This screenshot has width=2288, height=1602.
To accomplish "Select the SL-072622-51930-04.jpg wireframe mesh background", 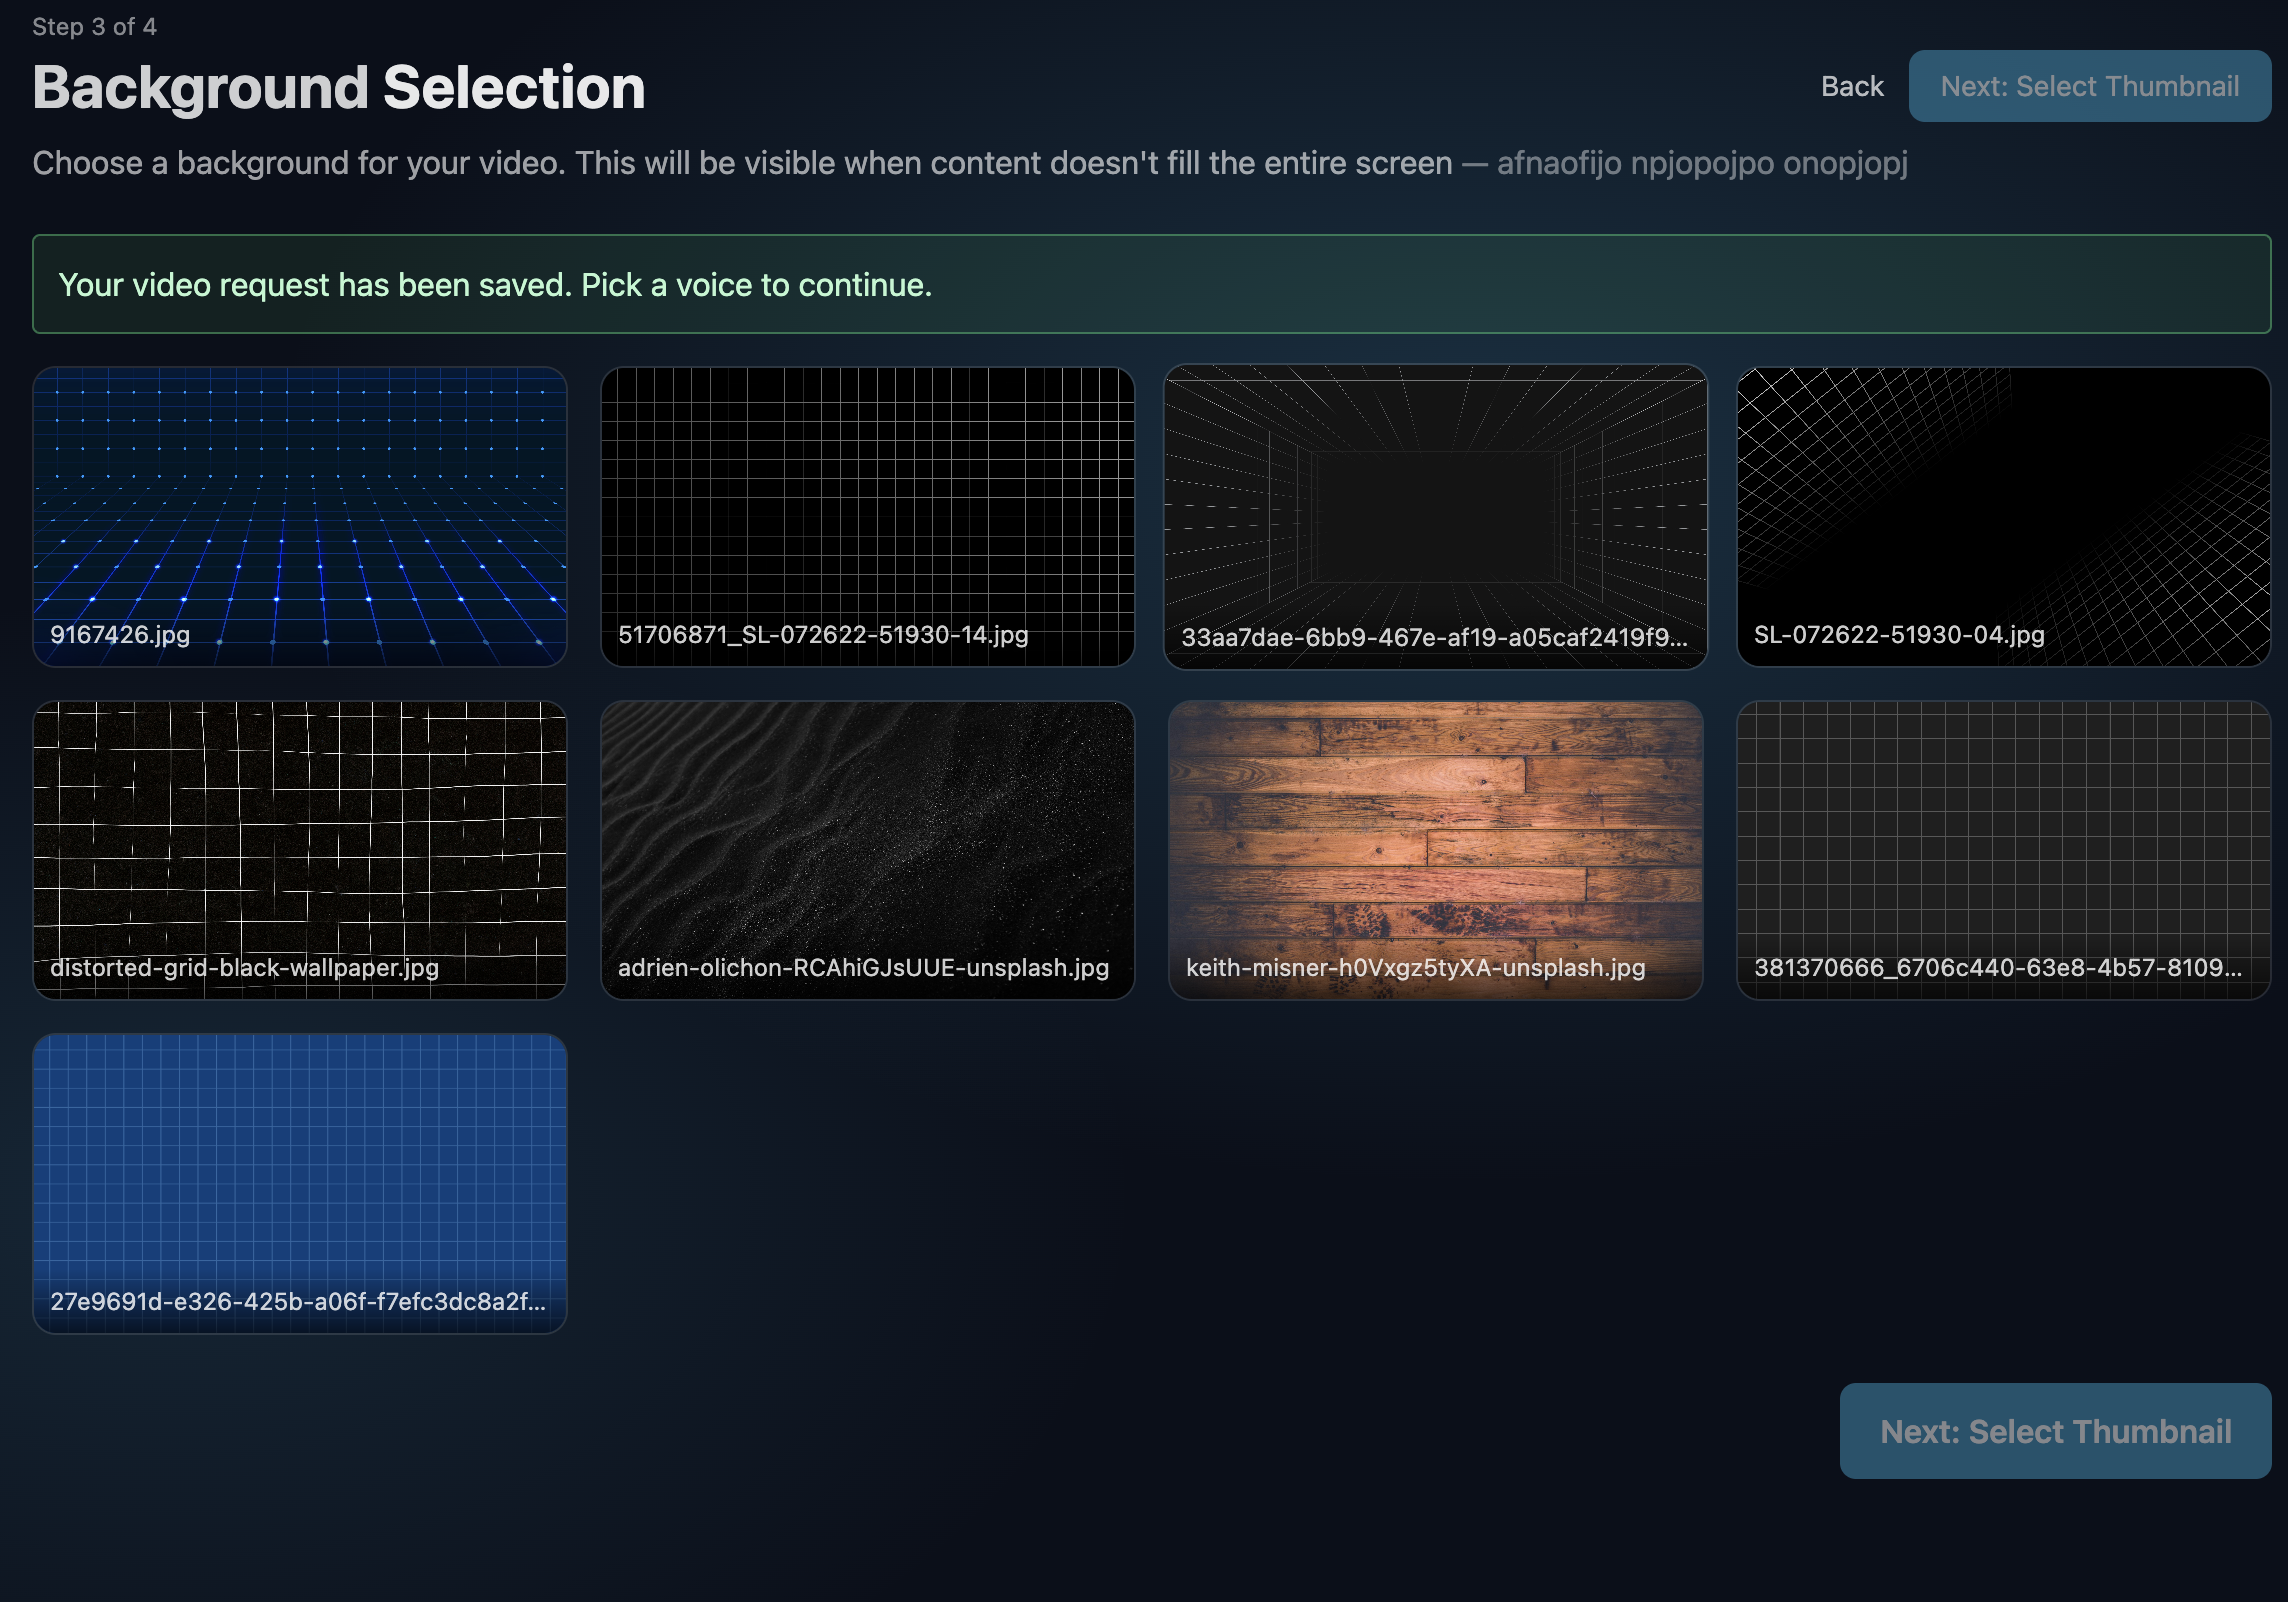I will coord(2003,500).
